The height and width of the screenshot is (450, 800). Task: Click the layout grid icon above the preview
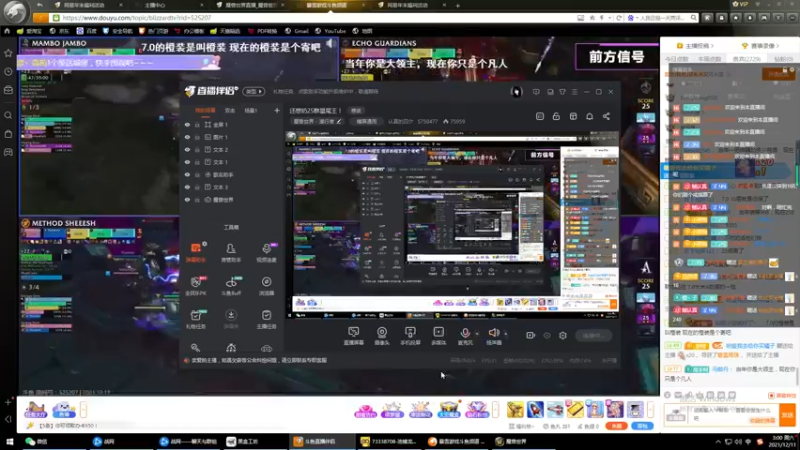point(573,116)
